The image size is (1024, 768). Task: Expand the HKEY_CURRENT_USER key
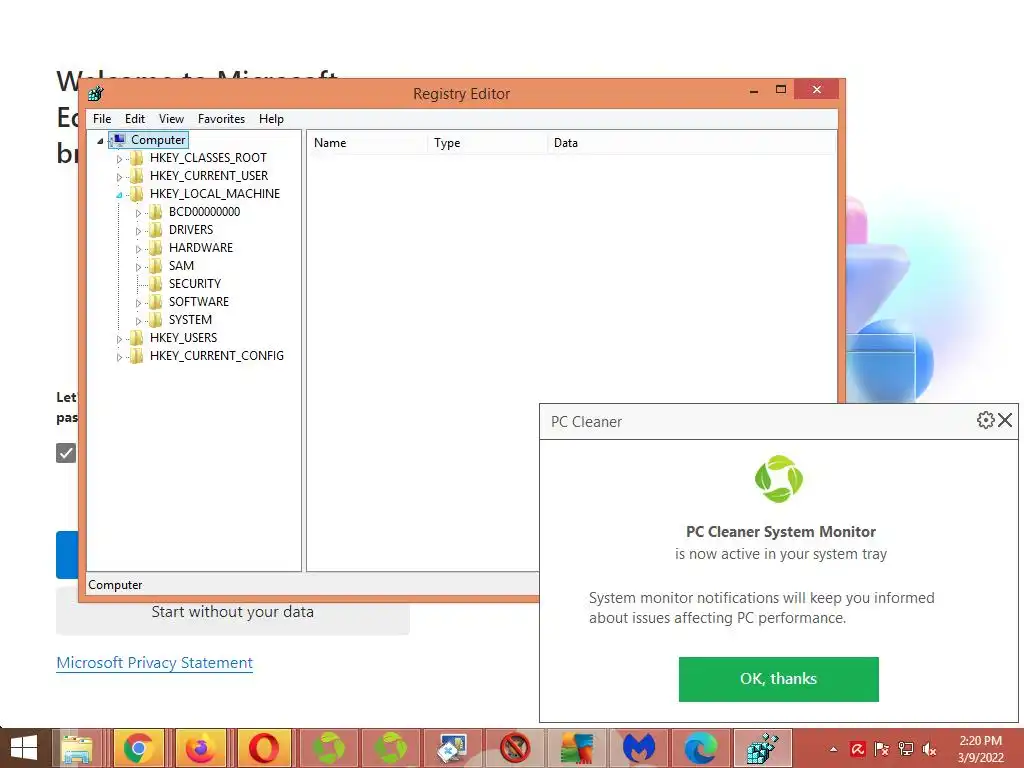coord(119,177)
